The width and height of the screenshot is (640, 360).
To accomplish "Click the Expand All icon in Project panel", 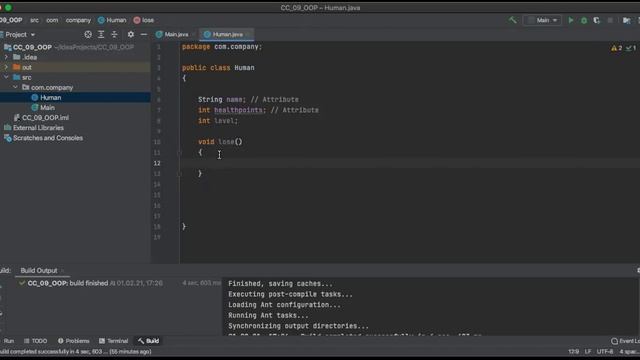I will coord(101,35).
